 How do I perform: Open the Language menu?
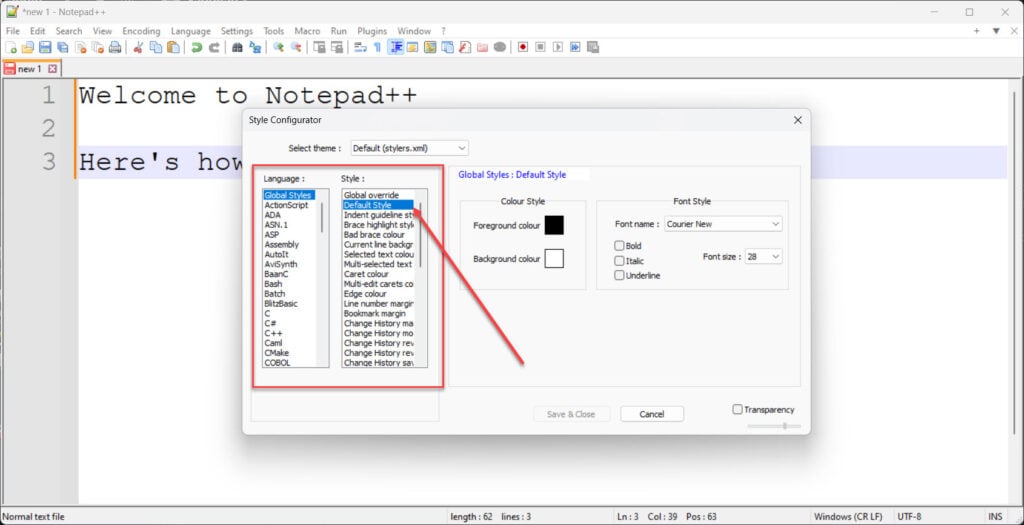(x=191, y=31)
